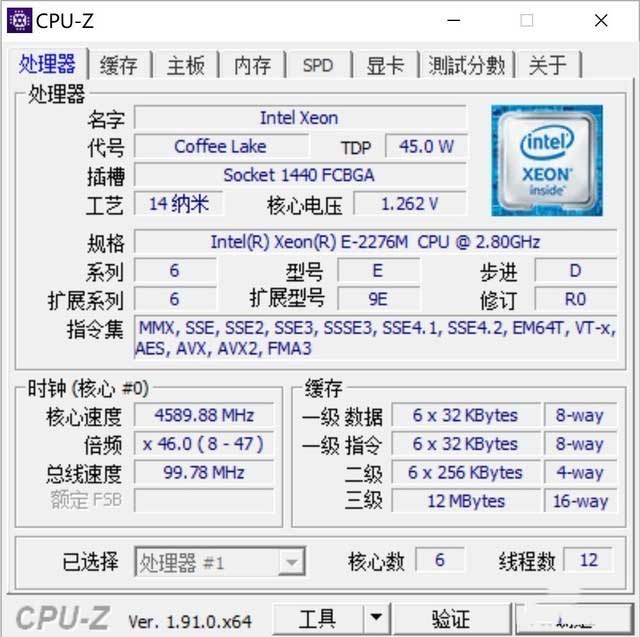Click the 核心速度 value field
The height and width of the screenshot is (637, 640).
pos(204,415)
